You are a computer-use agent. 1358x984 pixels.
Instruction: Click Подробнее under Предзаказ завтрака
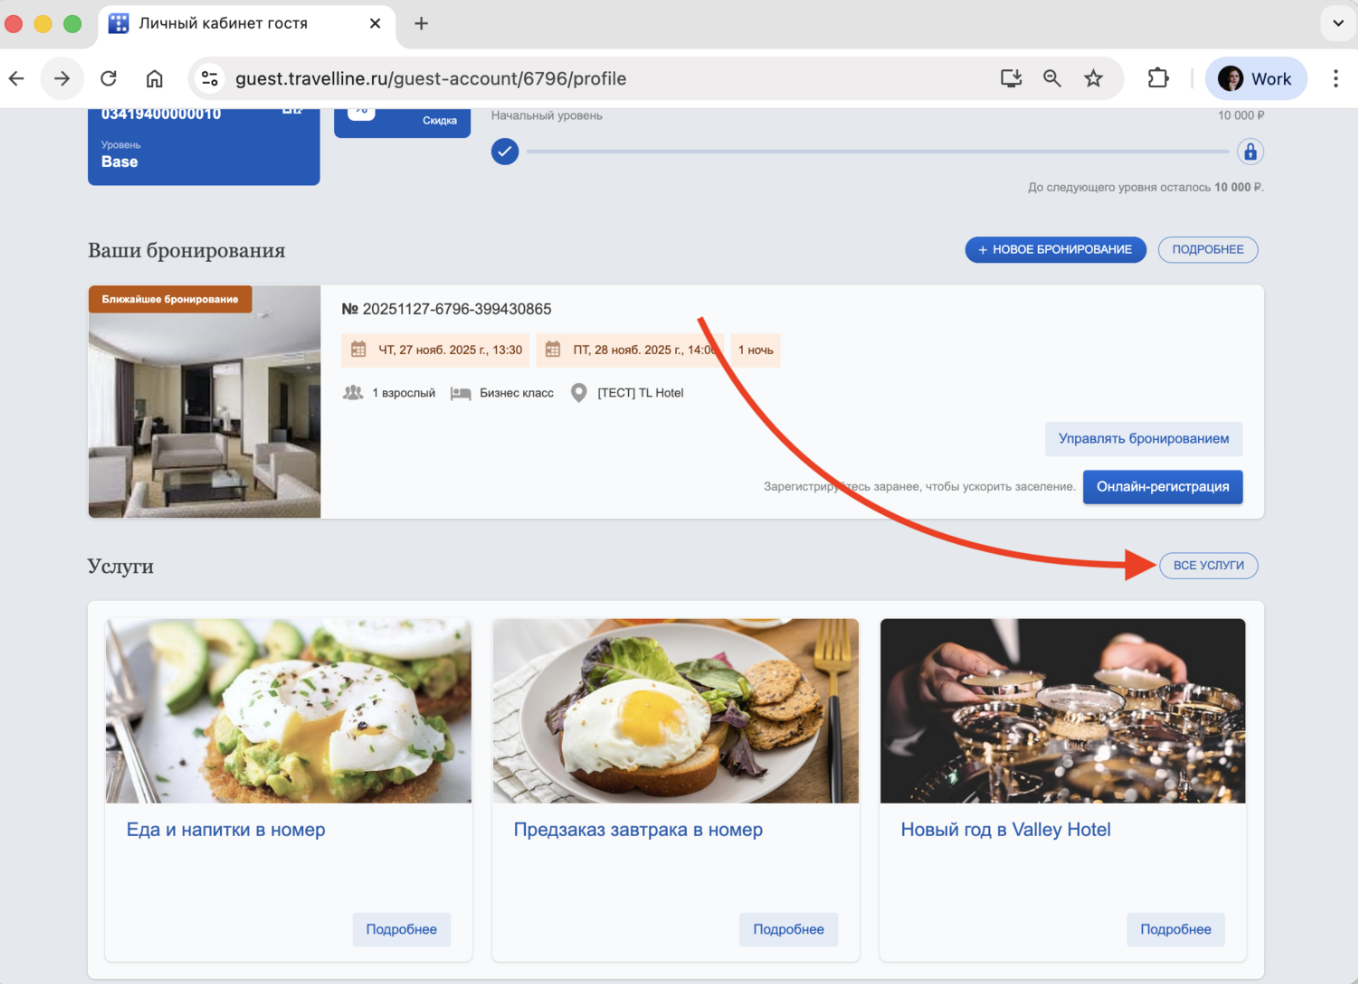coord(789,929)
